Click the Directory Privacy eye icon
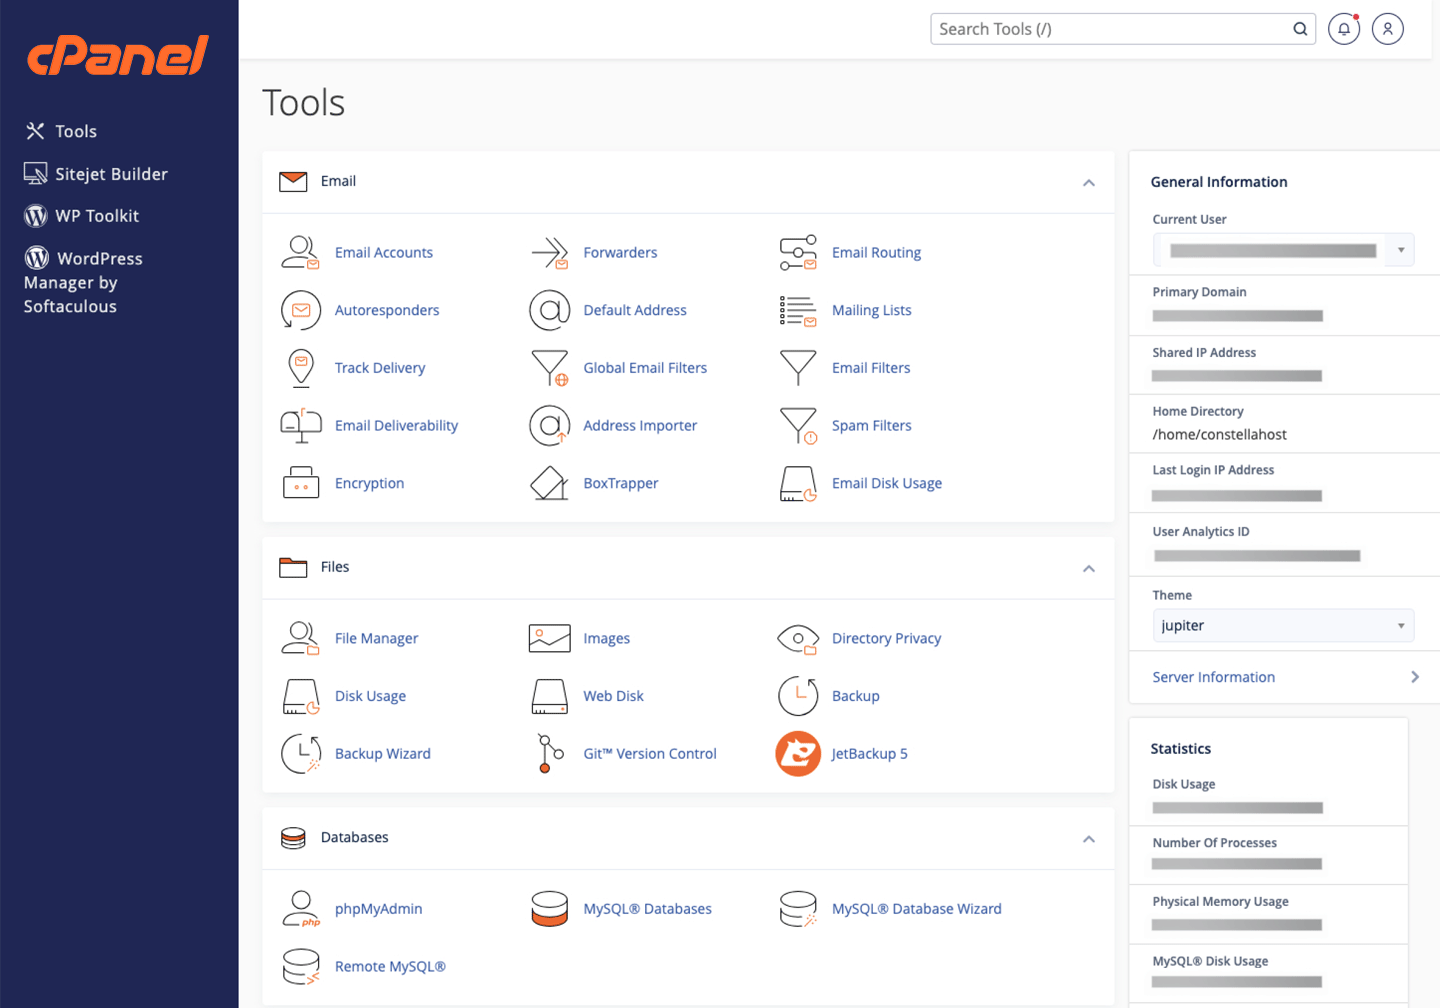1440x1008 pixels. tap(798, 639)
